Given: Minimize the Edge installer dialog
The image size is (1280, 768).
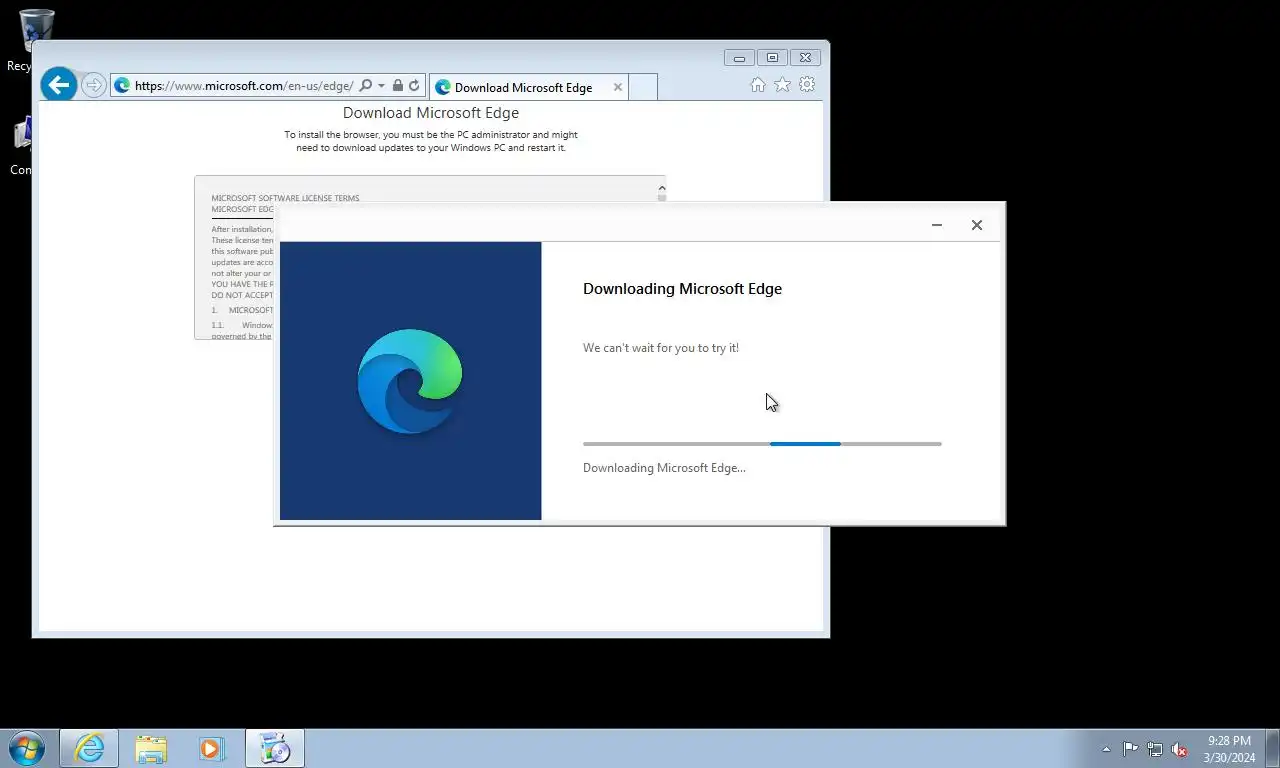Looking at the screenshot, I should (x=937, y=225).
